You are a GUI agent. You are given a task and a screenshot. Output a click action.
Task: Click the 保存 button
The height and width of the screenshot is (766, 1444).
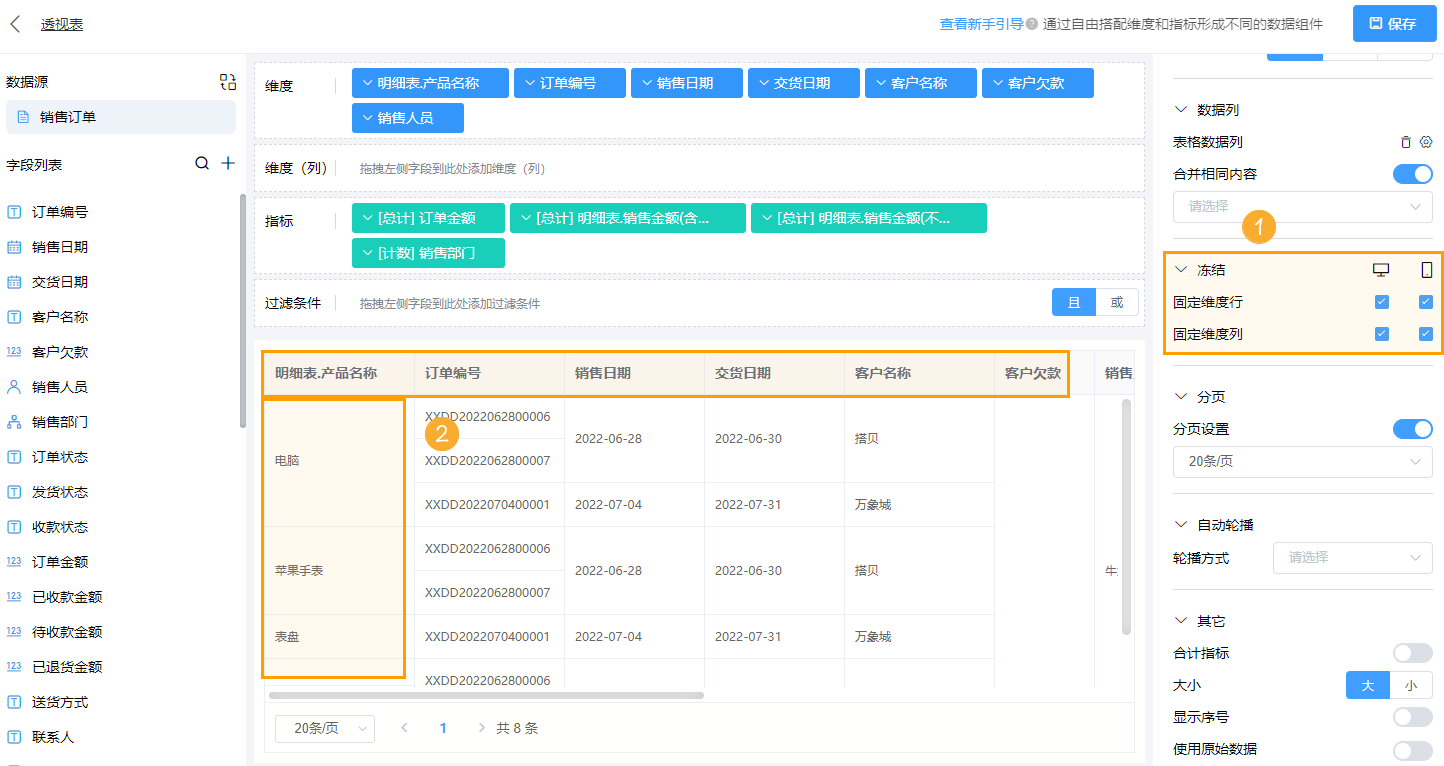(1393, 24)
